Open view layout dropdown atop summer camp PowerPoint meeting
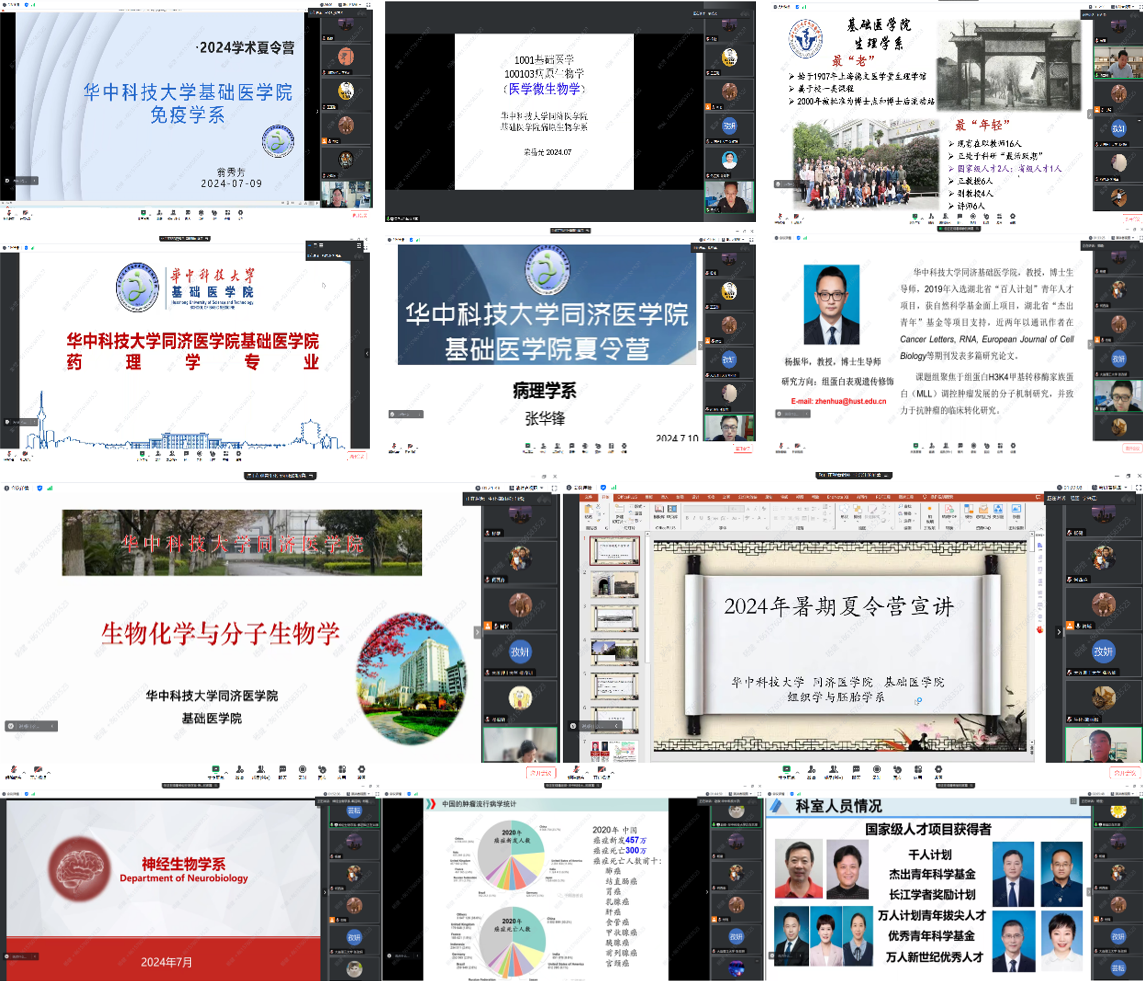This screenshot has height=981, width=1143. 1111,488
